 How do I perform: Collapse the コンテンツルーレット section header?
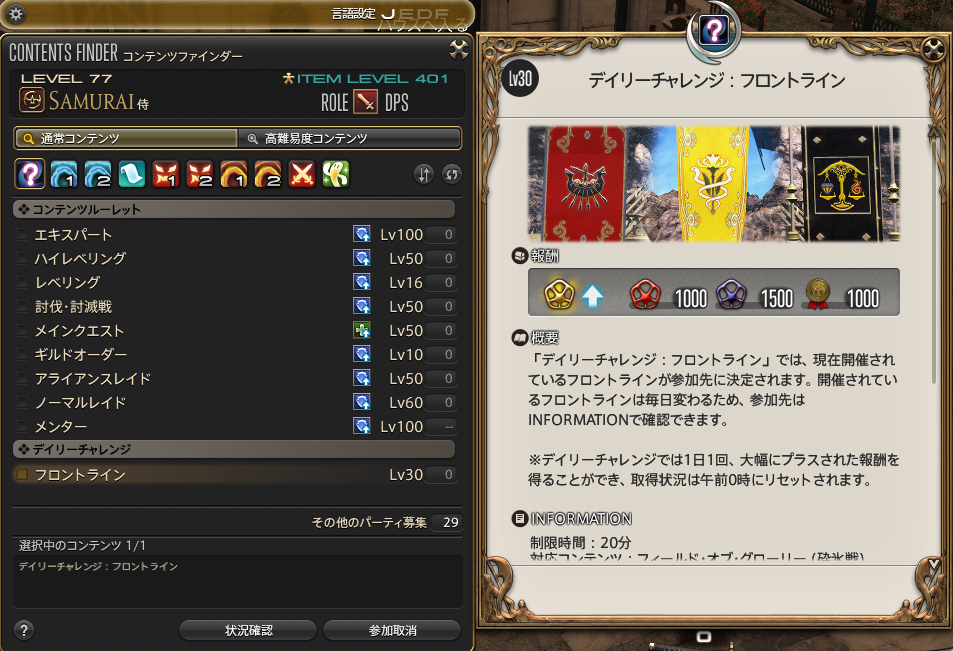point(234,209)
